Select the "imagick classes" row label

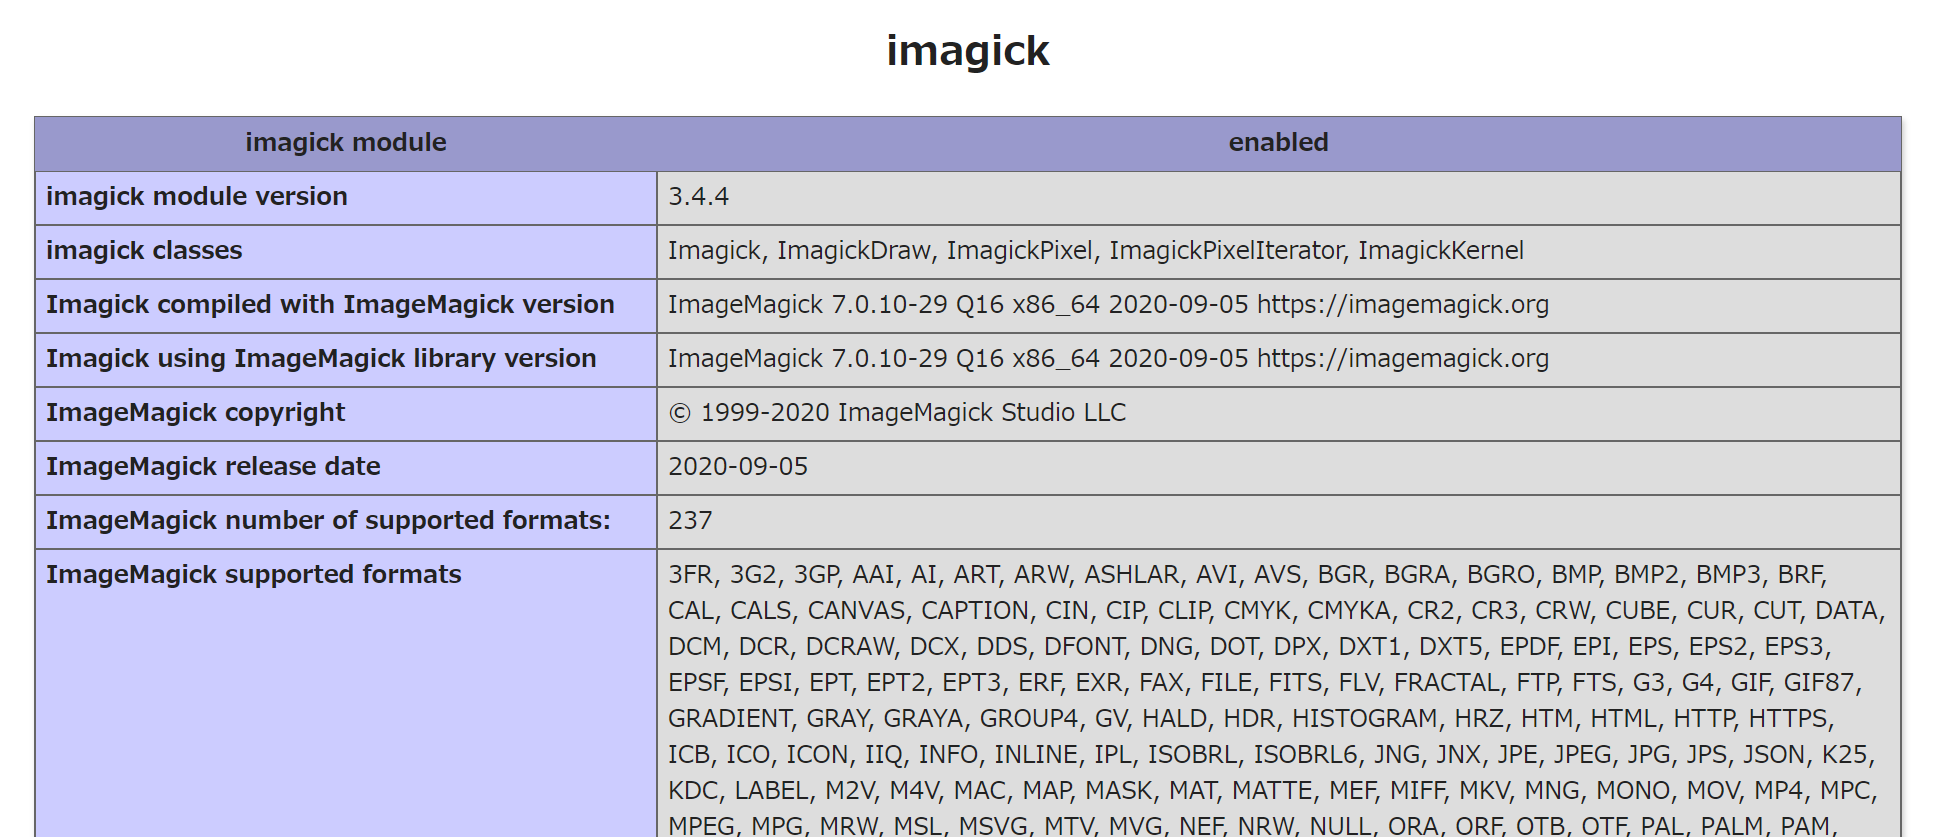(144, 251)
